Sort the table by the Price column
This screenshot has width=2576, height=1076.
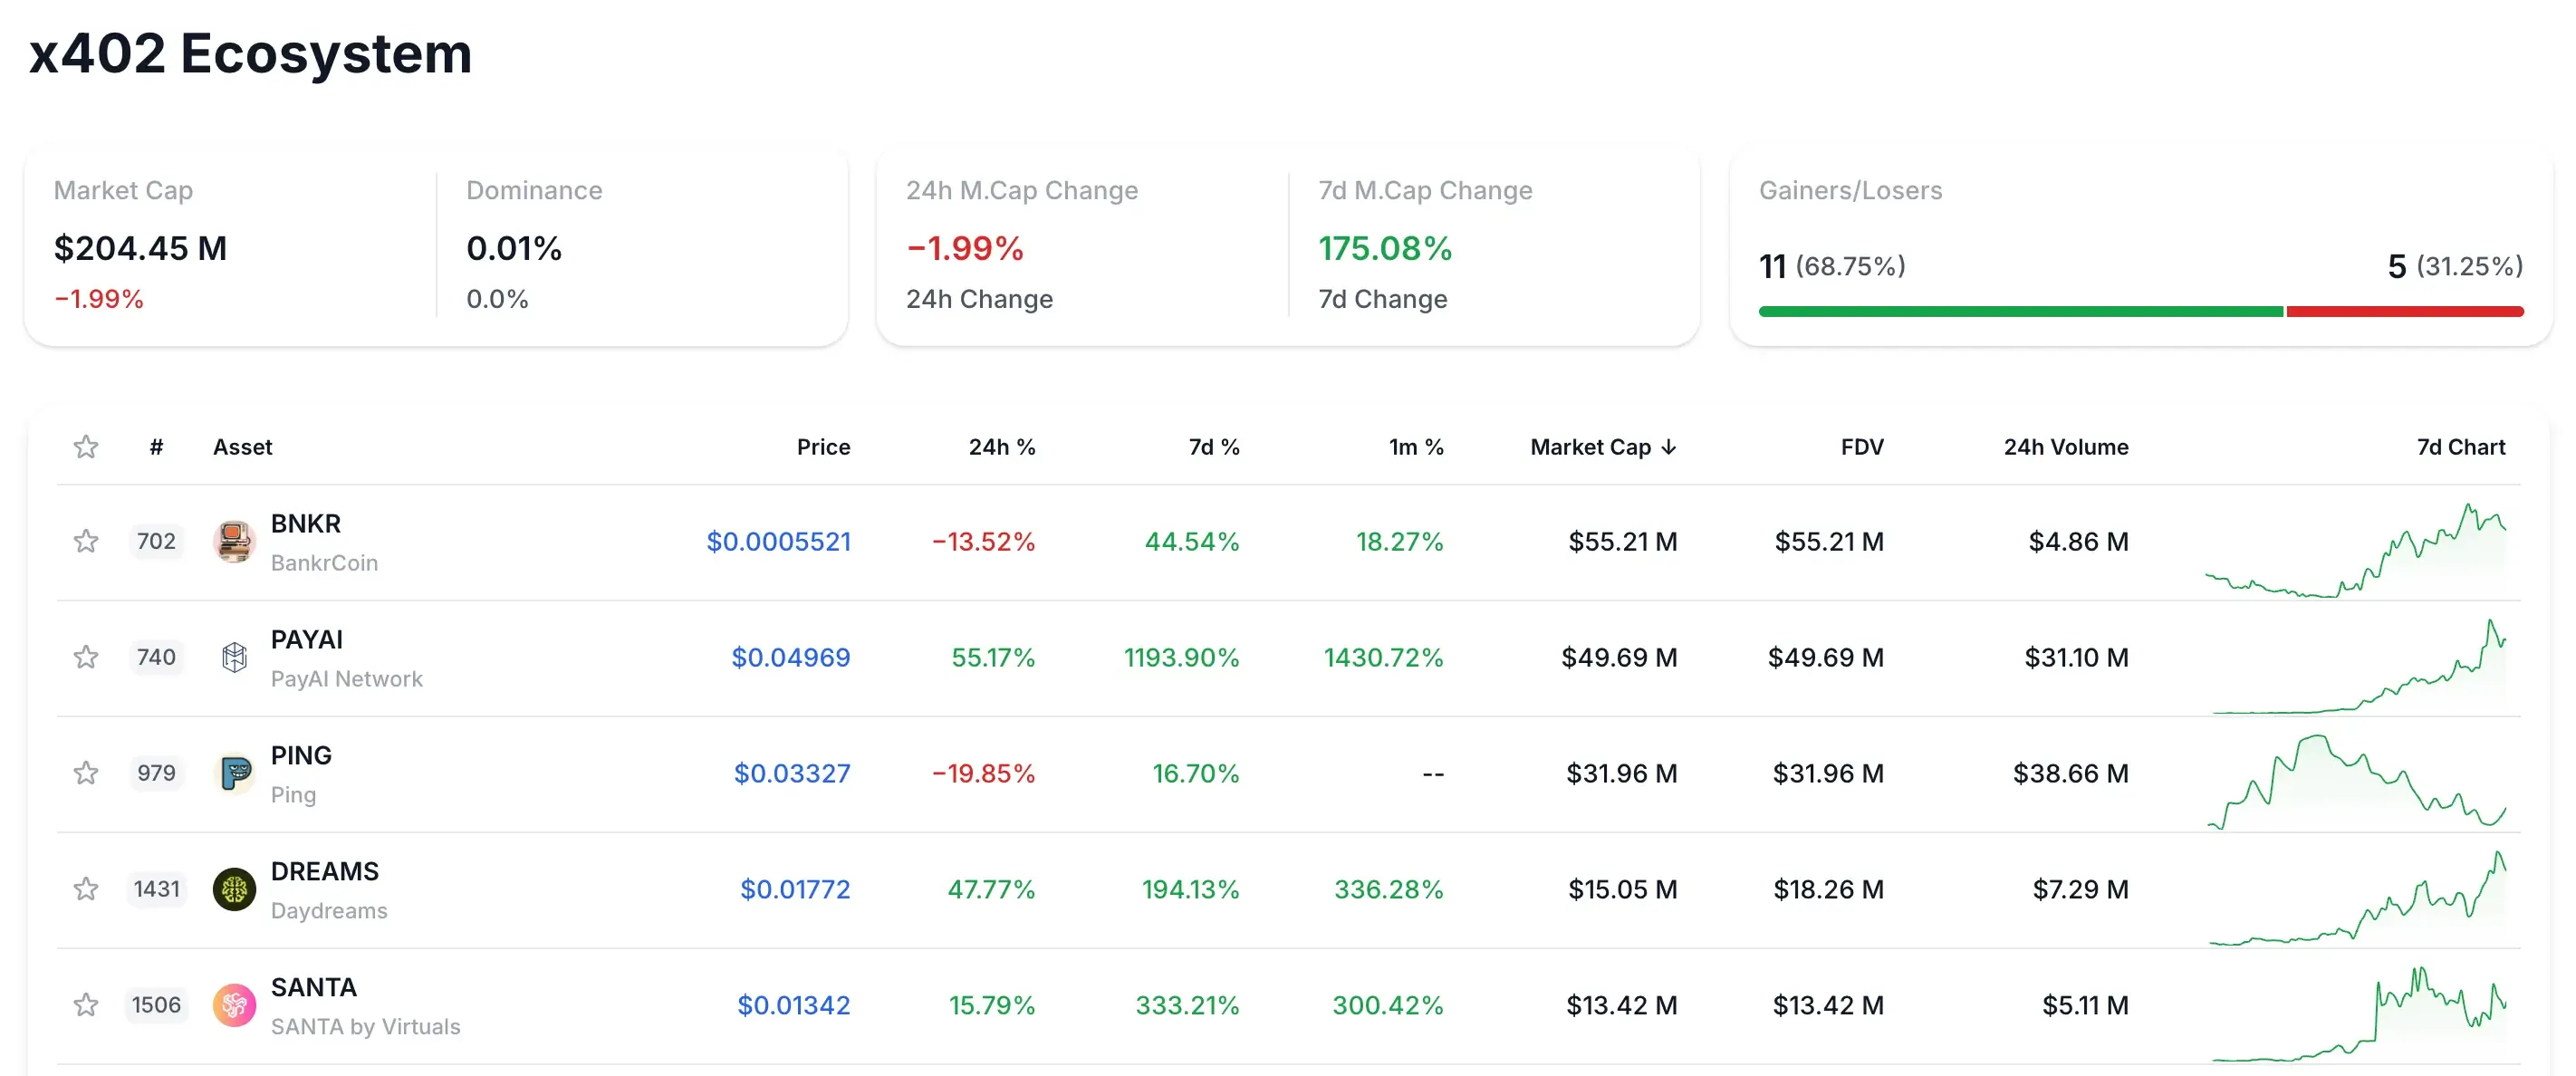[823, 447]
